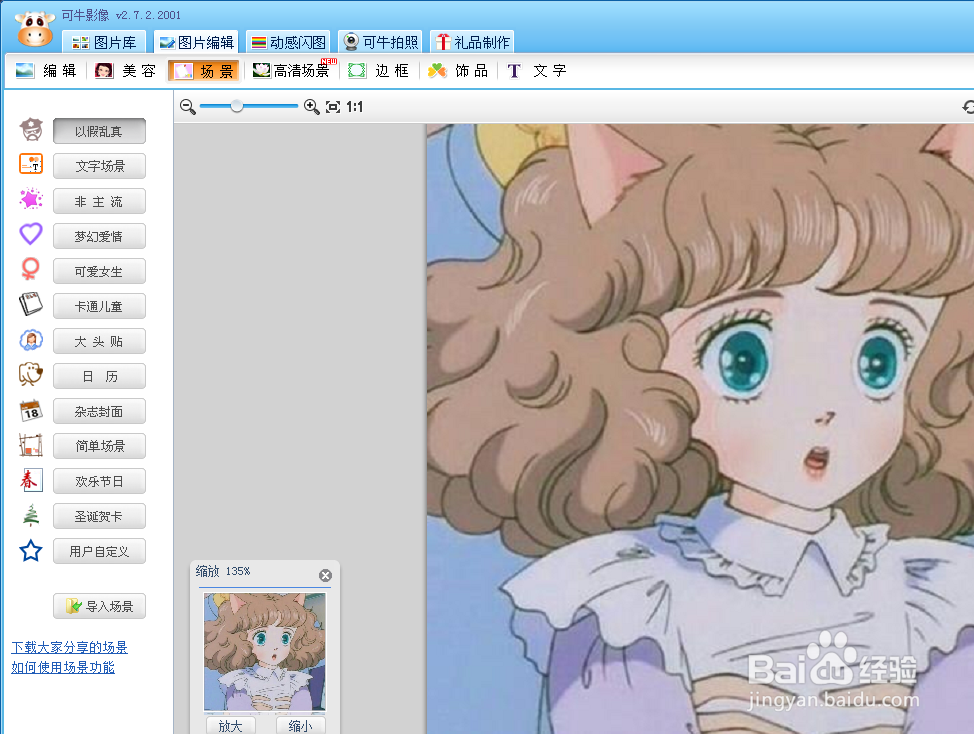974x734 pixels.
Task: Click the navigator preview thumbnail
Action: (x=265, y=651)
